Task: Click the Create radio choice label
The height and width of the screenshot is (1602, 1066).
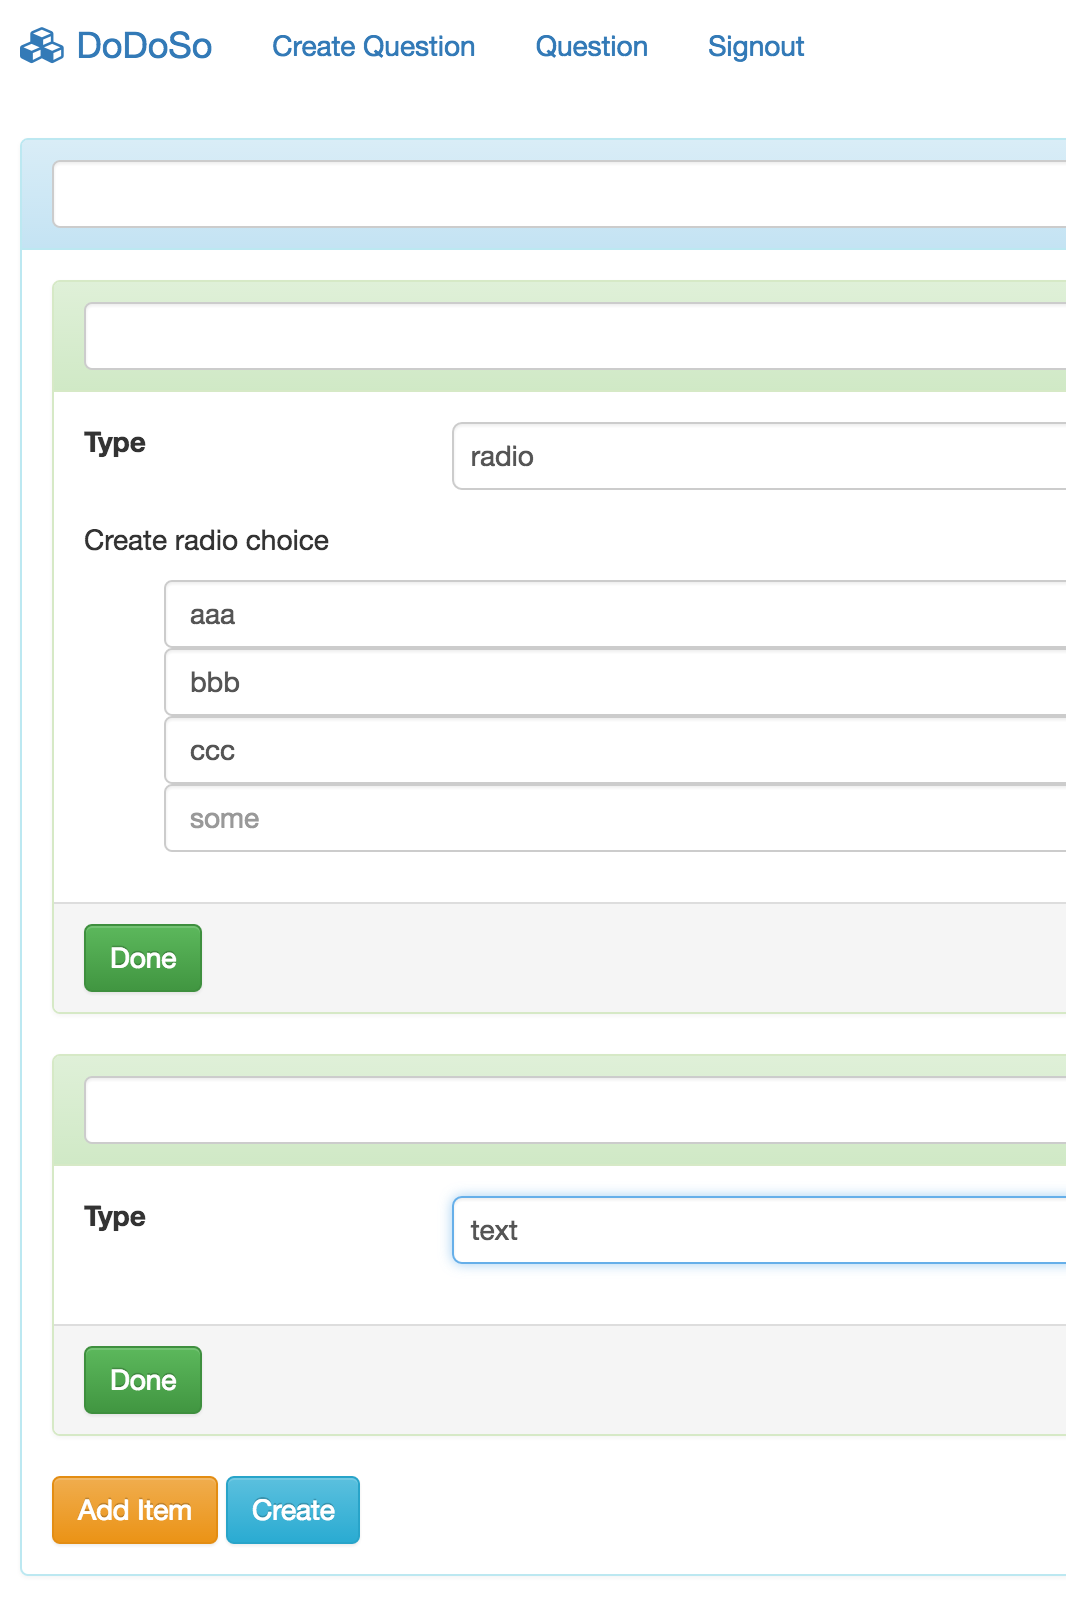Action: (x=207, y=540)
